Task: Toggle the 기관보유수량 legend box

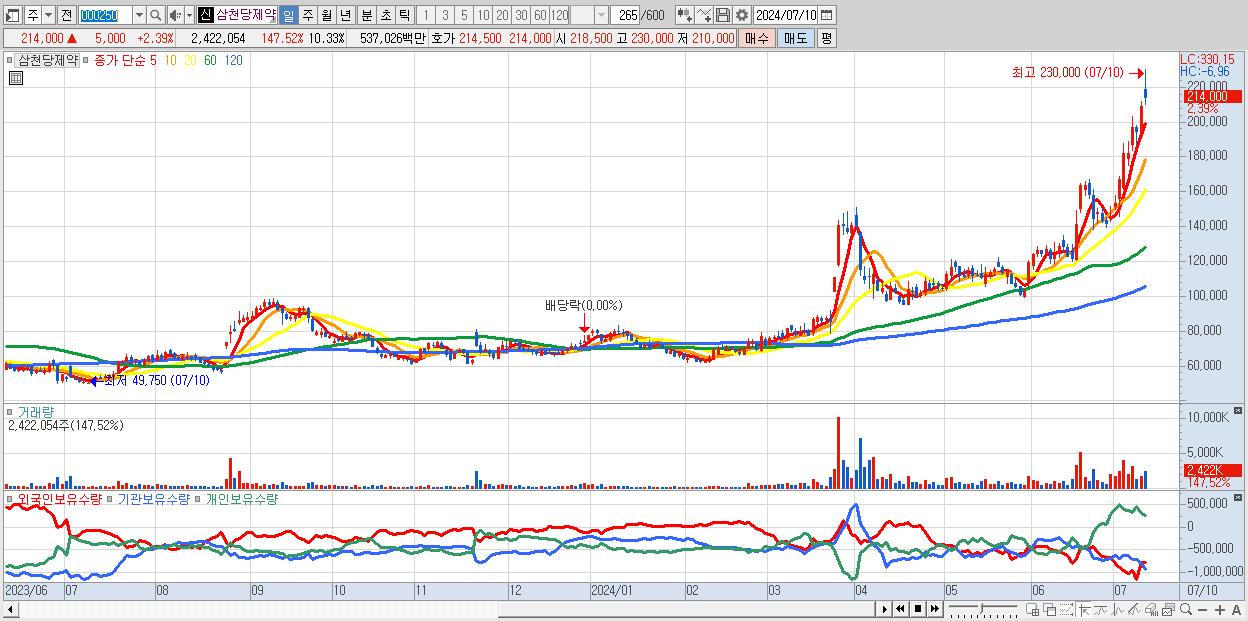Action: tap(111, 498)
